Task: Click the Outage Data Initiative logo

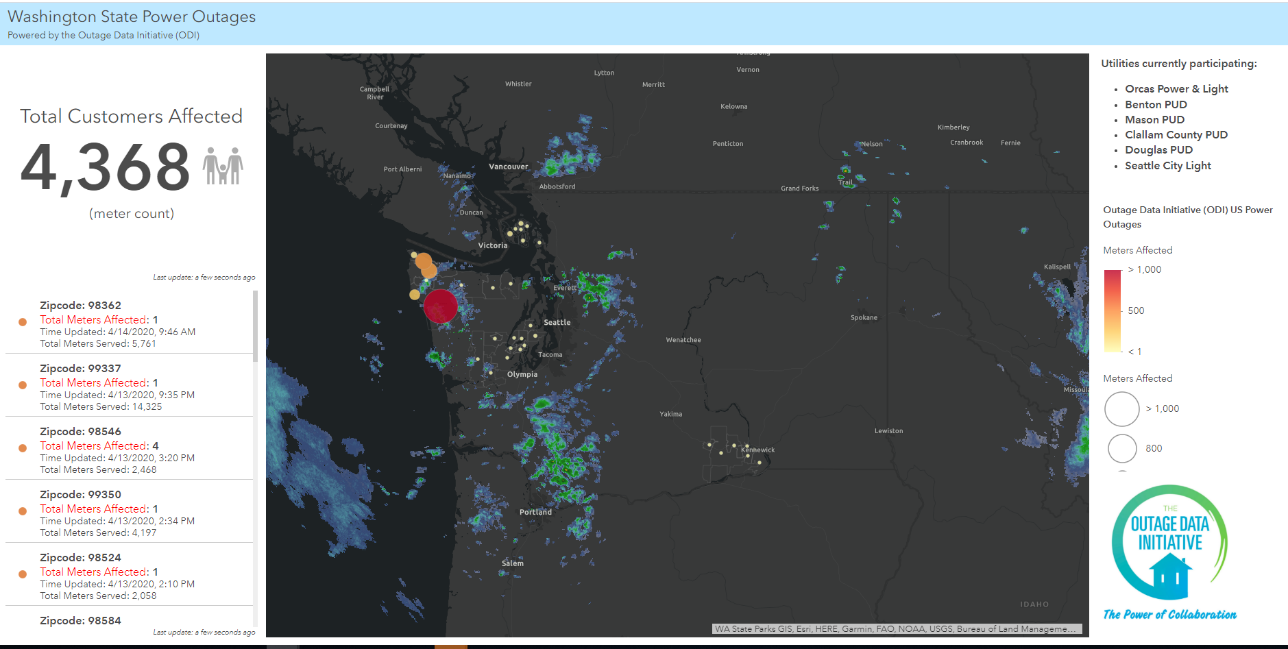Action: point(1168,543)
